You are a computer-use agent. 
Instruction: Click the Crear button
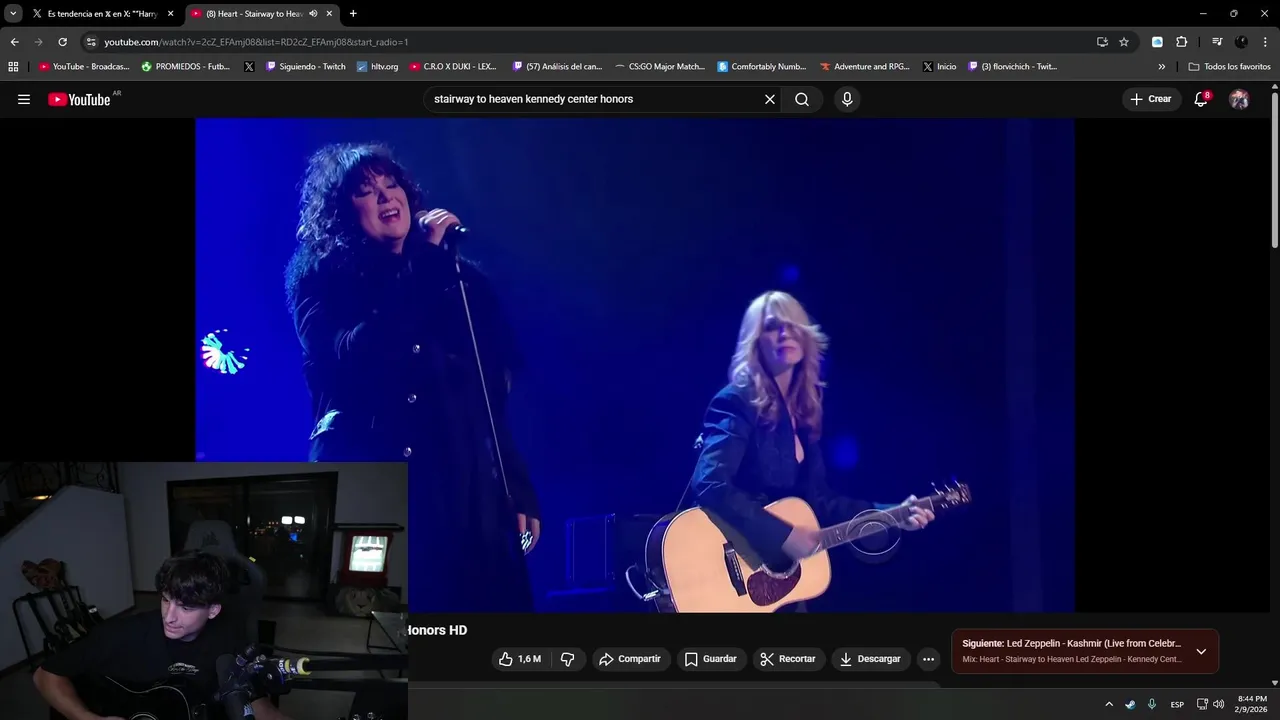1151,99
